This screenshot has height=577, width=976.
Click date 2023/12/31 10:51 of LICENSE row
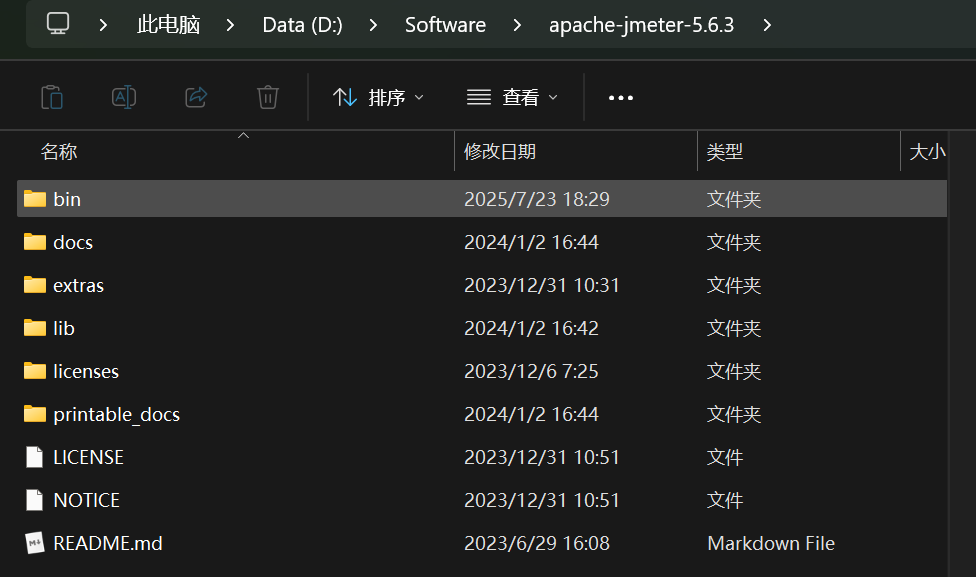point(542,457)
